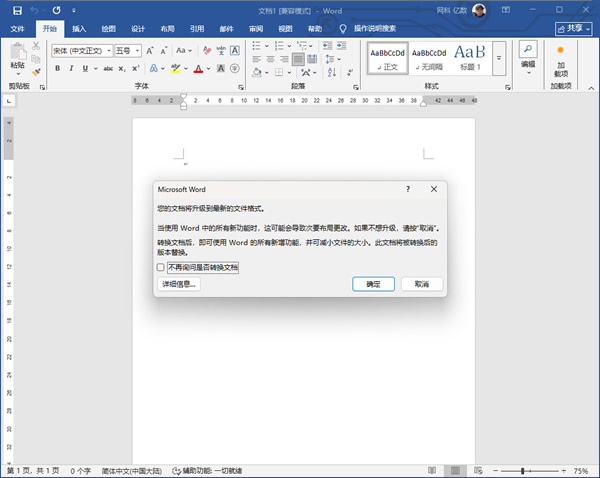This screenshot has height=478, width=600.
Task: Collapse the ribbon with the chevron
Action: pyautogui.click(x=591, y=88)
